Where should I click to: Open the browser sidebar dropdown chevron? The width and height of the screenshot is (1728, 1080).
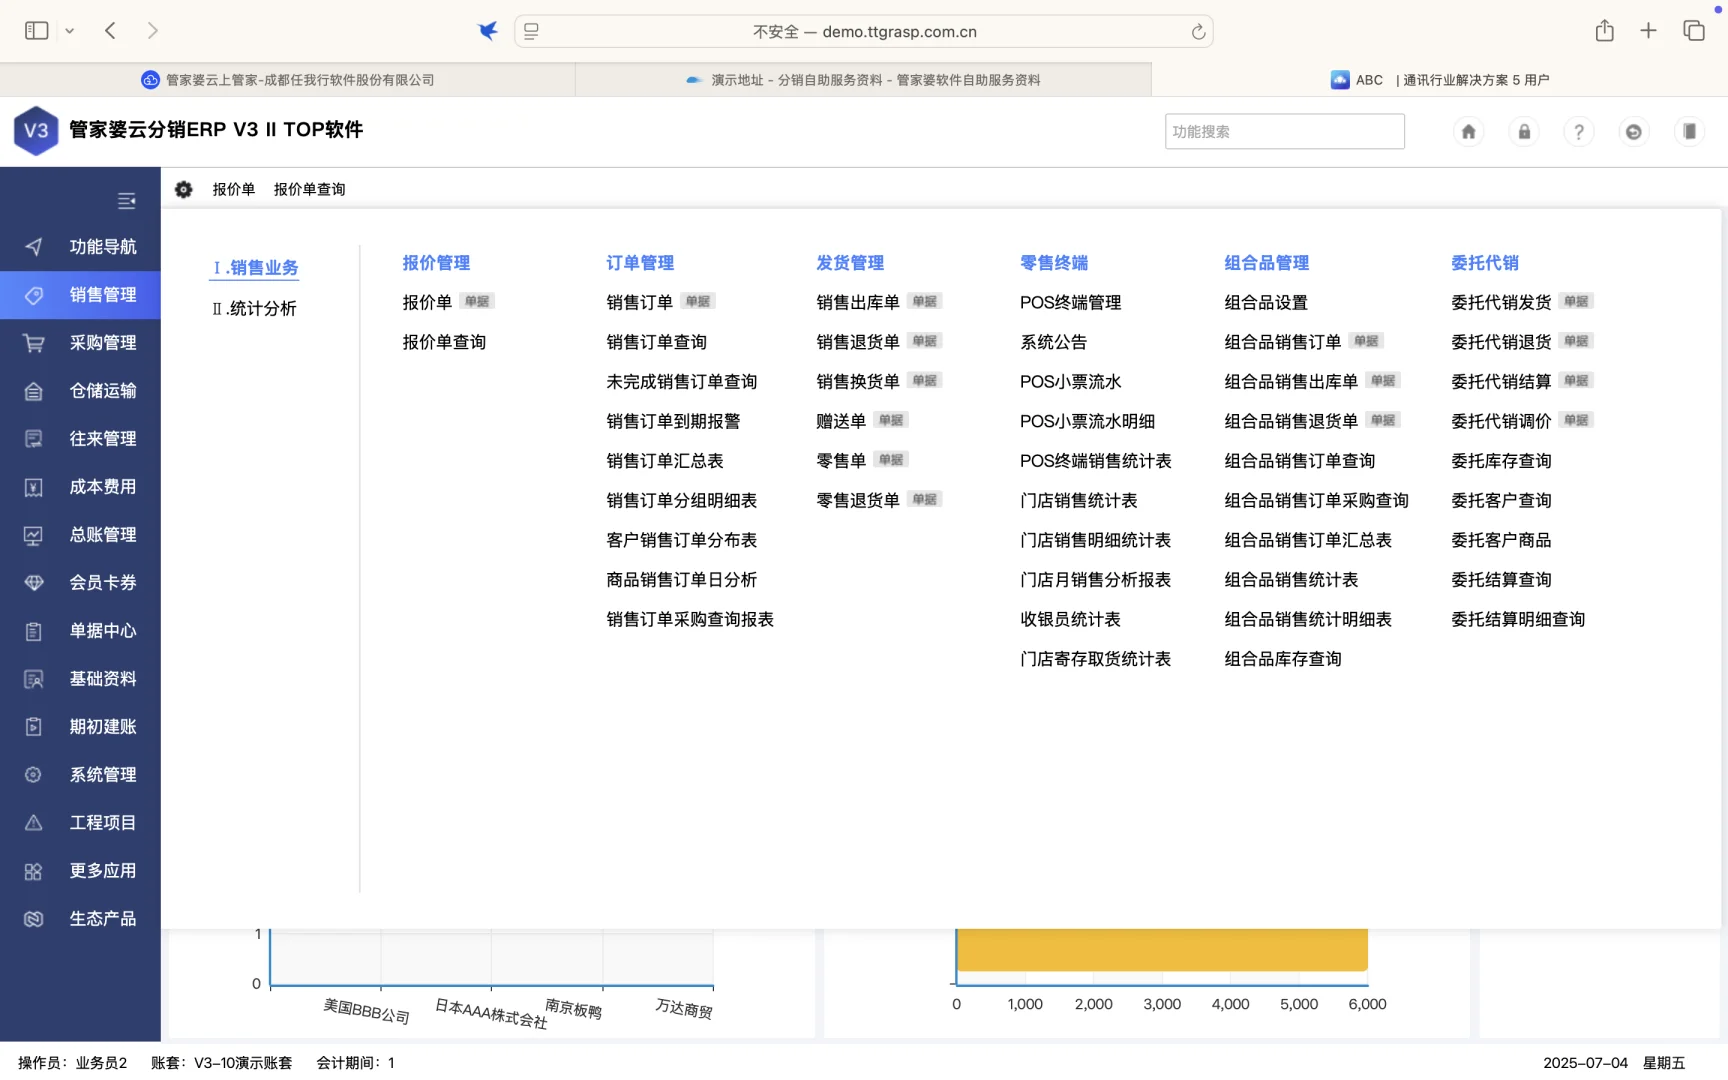pos(70,30)
